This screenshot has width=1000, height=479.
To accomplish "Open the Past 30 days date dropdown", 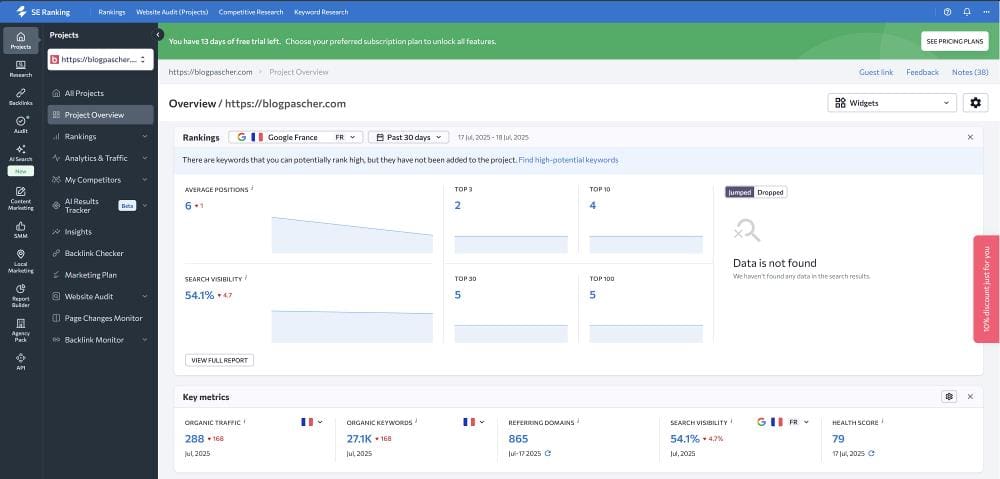I will (x=408, y=137).
